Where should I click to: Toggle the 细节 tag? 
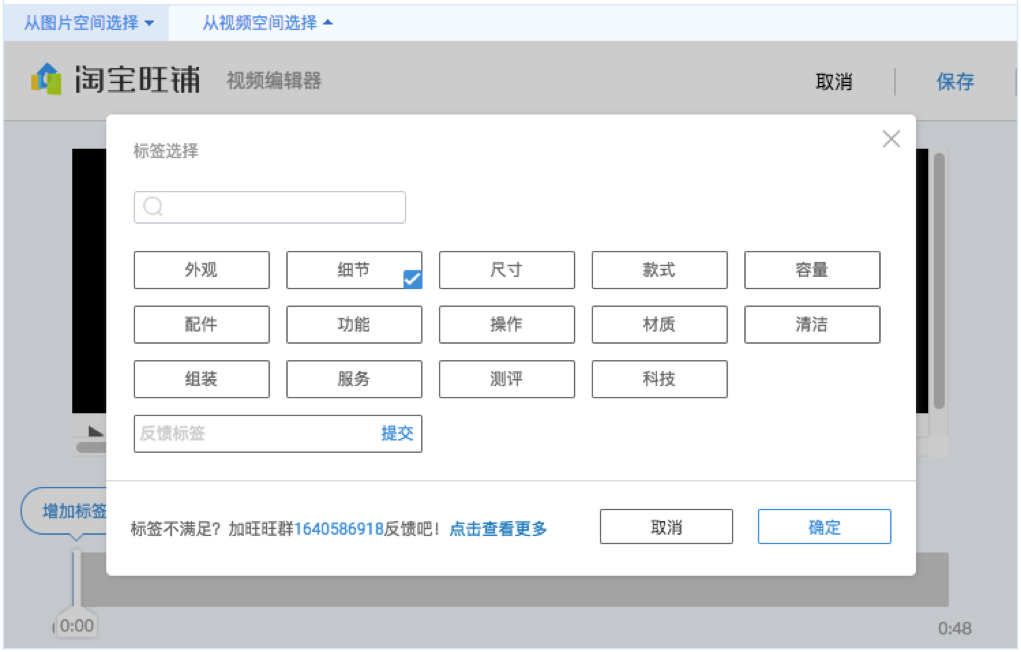coord(354,270)
